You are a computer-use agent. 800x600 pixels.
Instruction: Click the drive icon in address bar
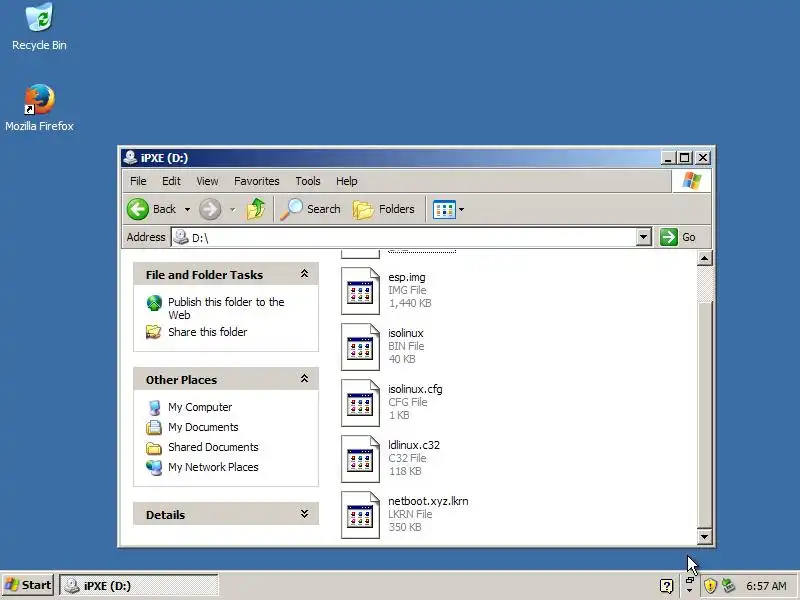pos(181,237)
